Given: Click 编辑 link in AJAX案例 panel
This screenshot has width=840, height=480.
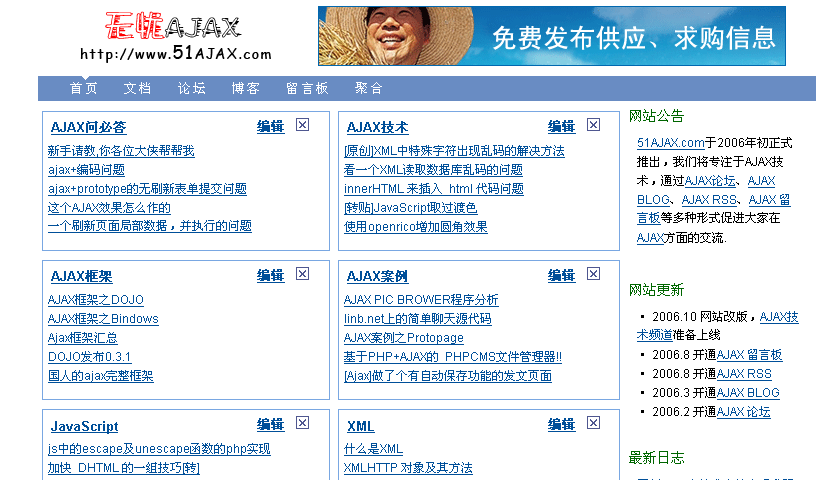Looking at the screenshot, I should 561,276.
